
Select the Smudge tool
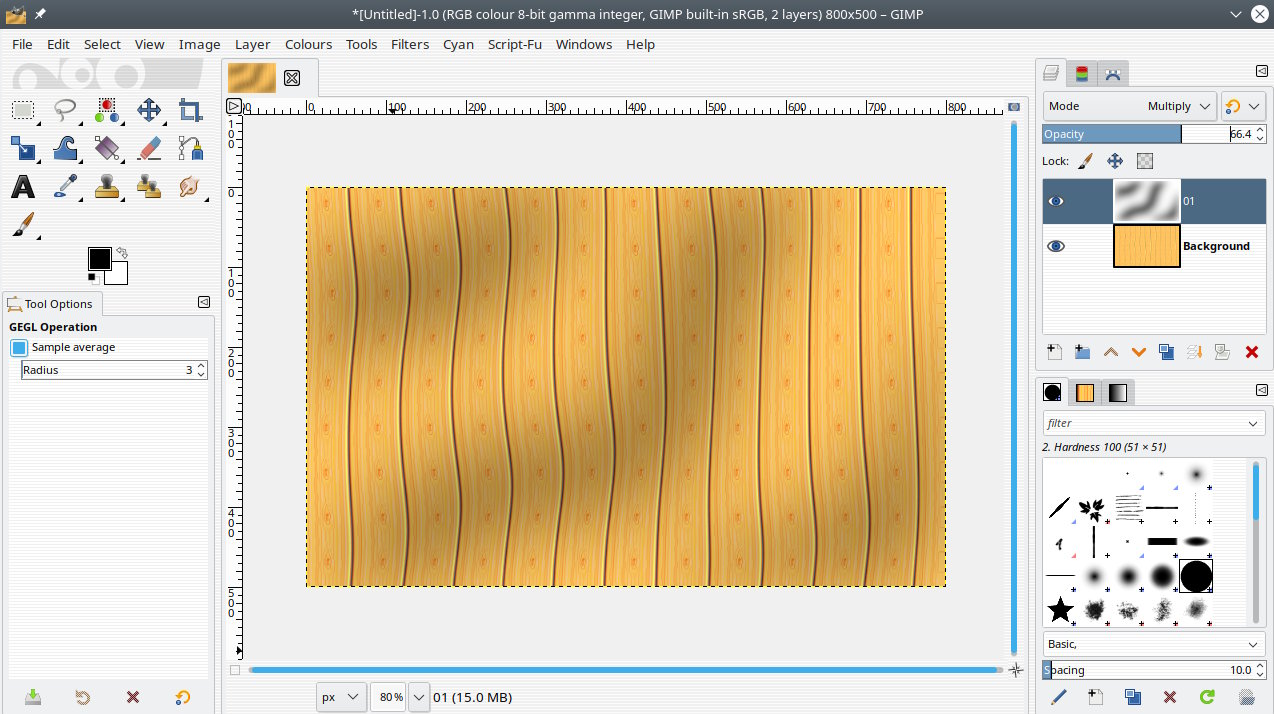tap(190, 186)
